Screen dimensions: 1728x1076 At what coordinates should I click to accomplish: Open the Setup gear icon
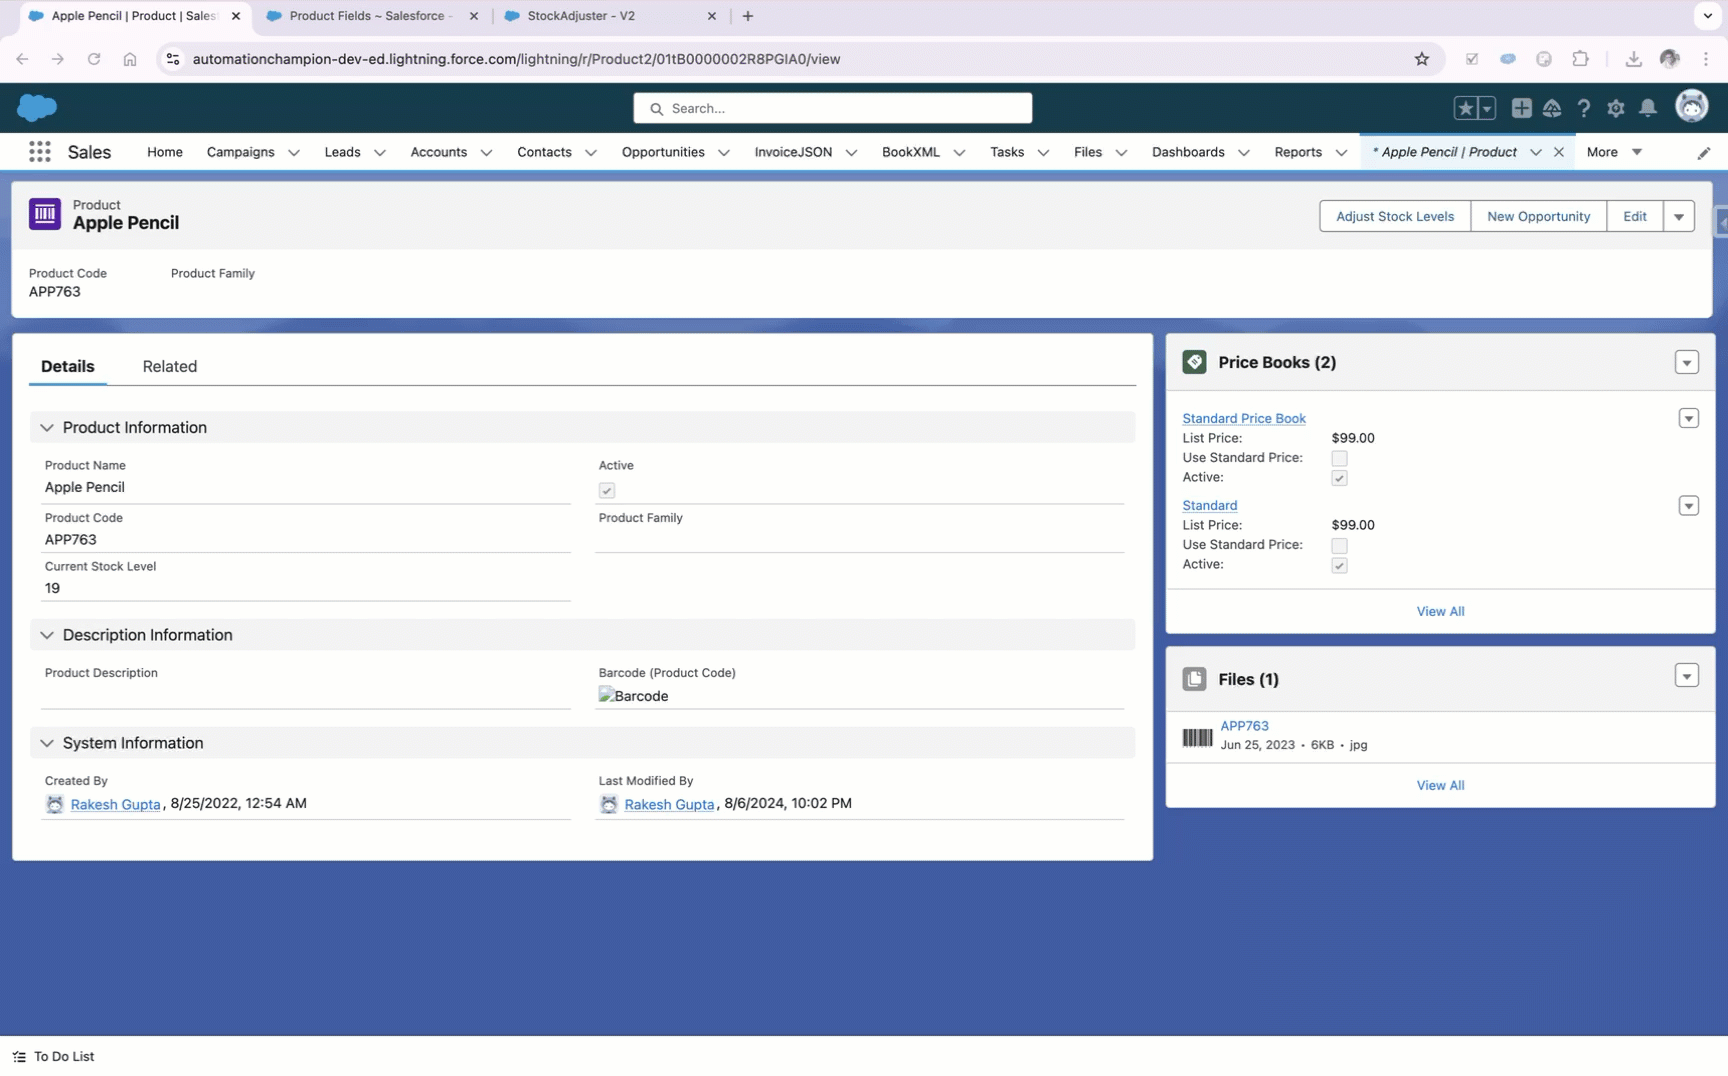[x=1616, y=108]
